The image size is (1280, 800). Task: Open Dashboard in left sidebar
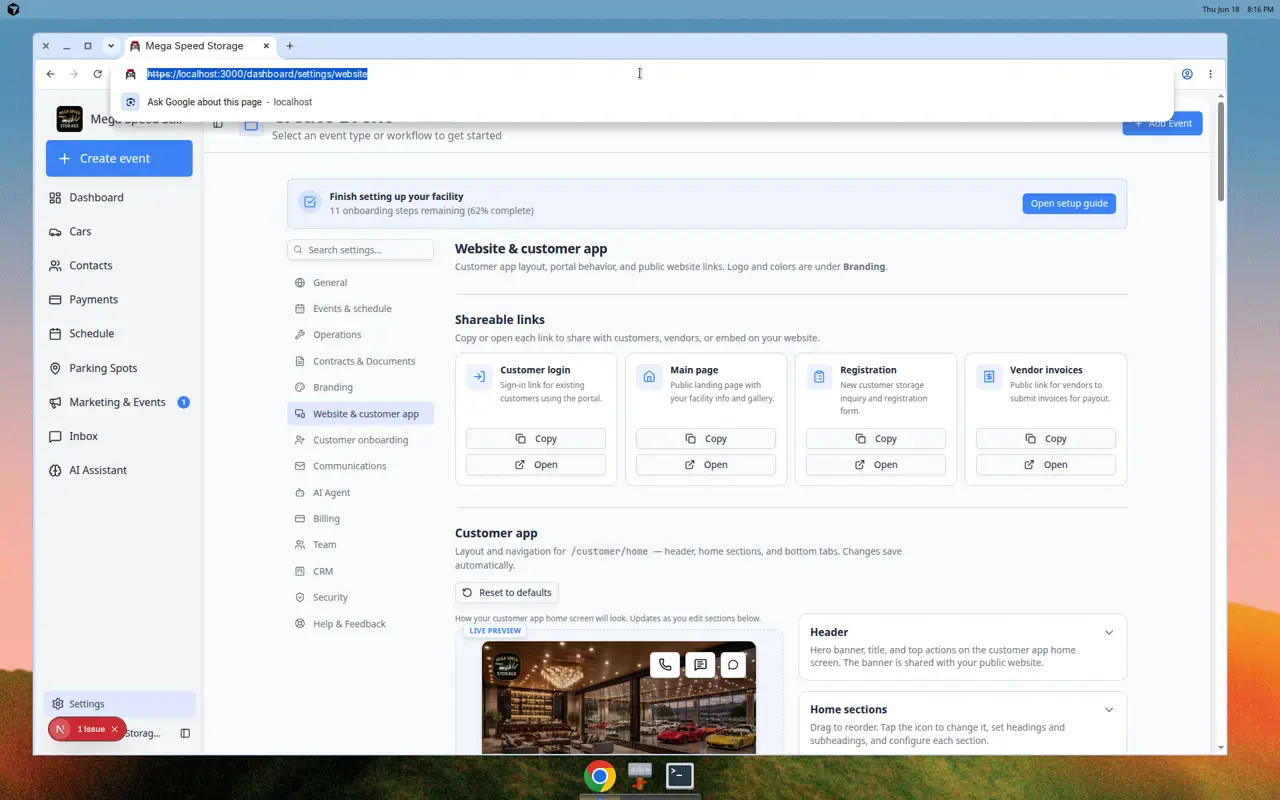point(119,197)
